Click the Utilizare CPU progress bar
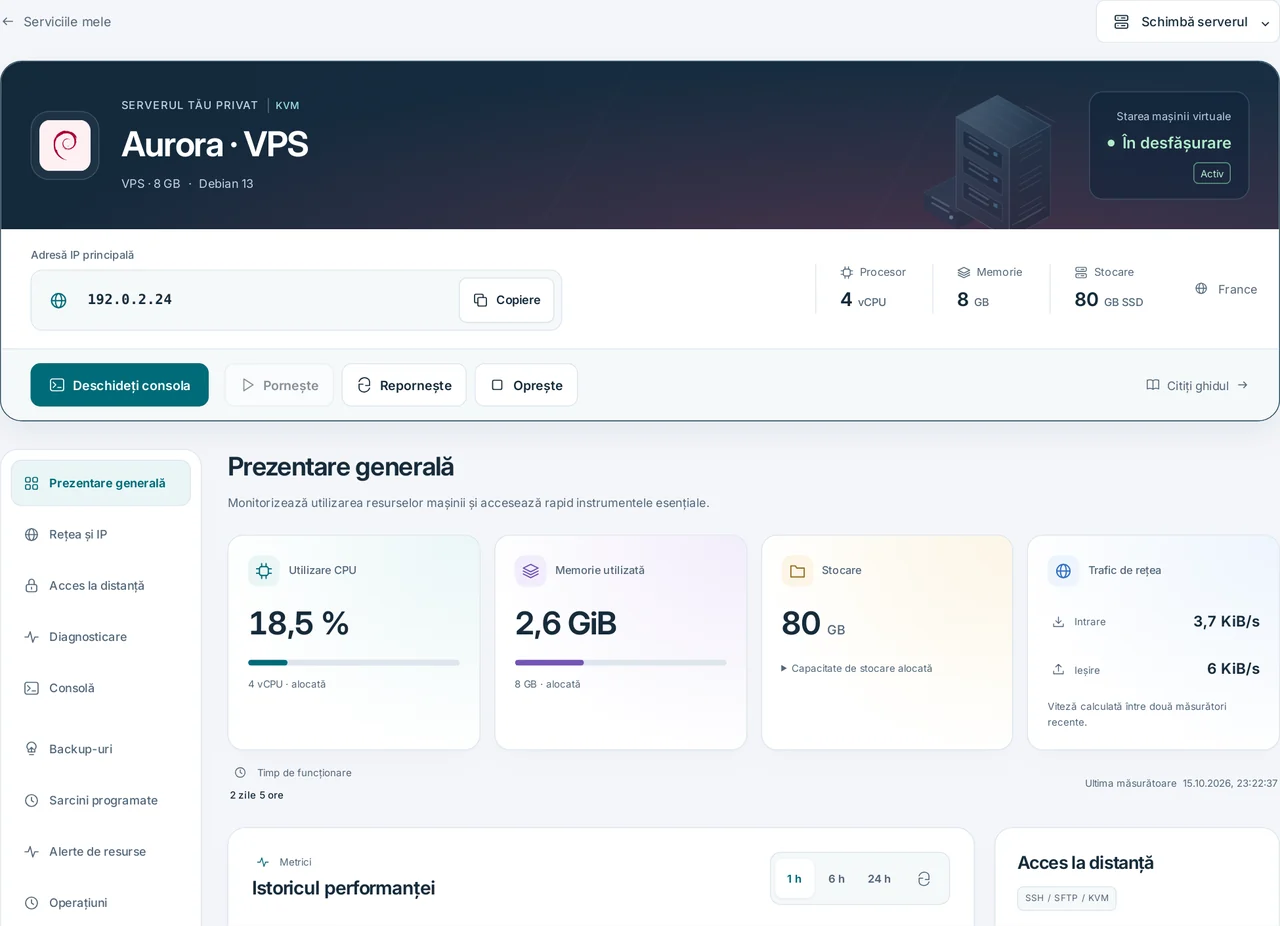Image resolution: width=1280 pixels, height=926 pixels. point(354,662)
